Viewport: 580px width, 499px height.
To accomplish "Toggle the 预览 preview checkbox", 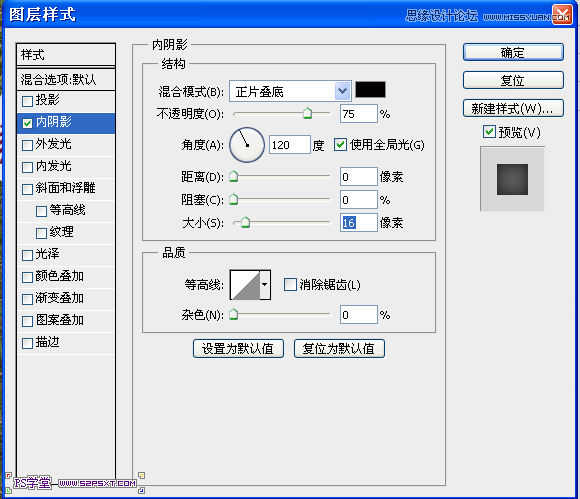I will click(489, 132).
